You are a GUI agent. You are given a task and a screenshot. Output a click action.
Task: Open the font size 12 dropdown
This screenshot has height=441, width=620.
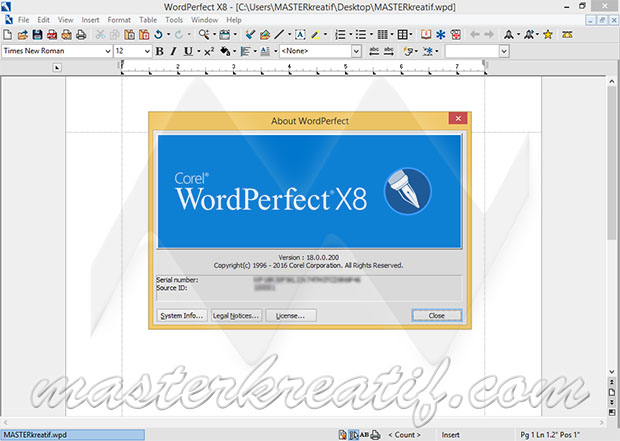point(147,51)
